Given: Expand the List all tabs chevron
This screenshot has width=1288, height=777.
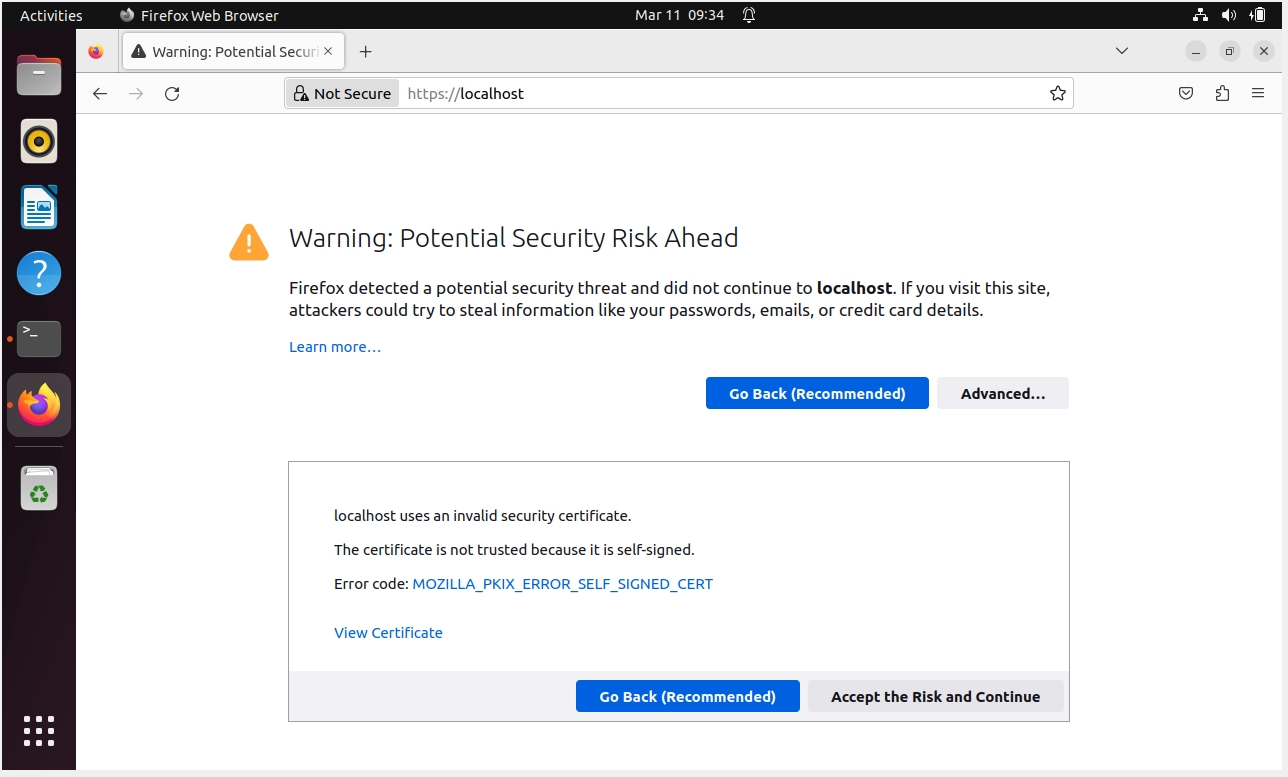Looking at the screenshot, I should 1122,51.
